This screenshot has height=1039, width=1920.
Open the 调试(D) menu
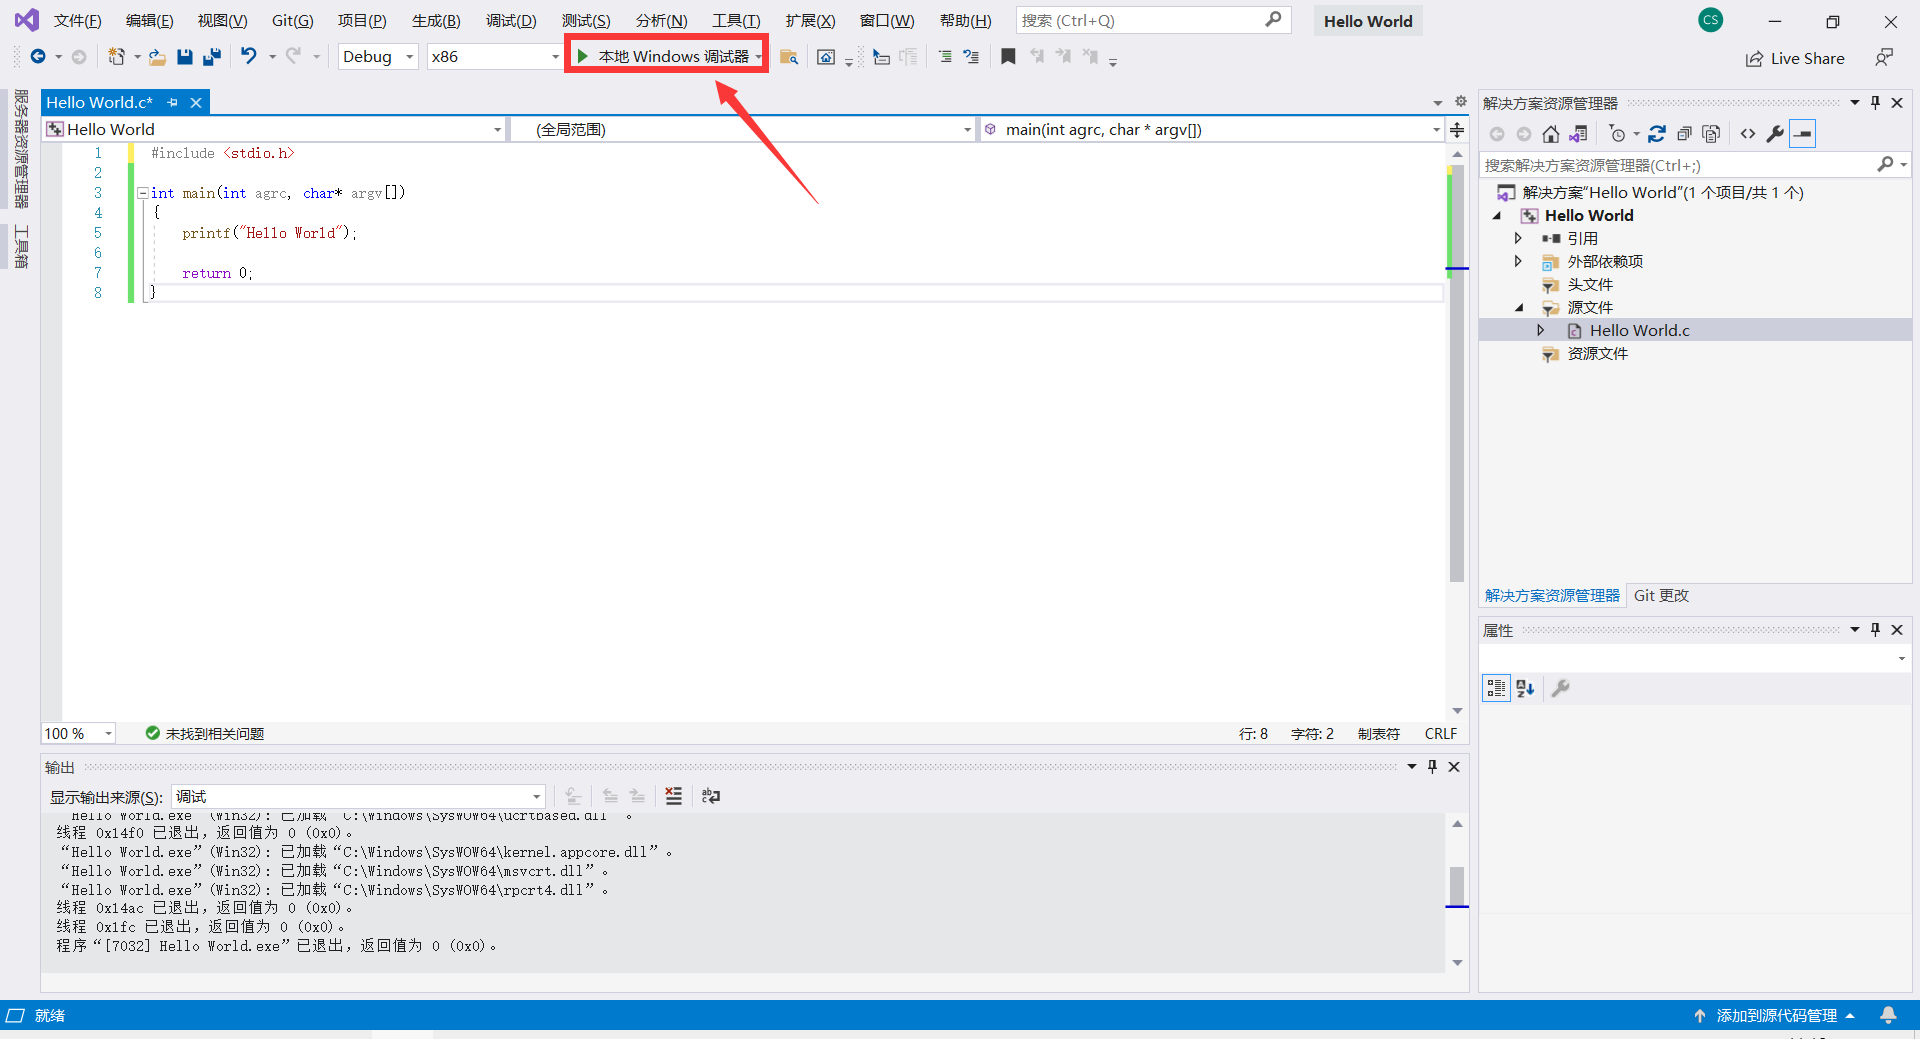click(511, 20)
